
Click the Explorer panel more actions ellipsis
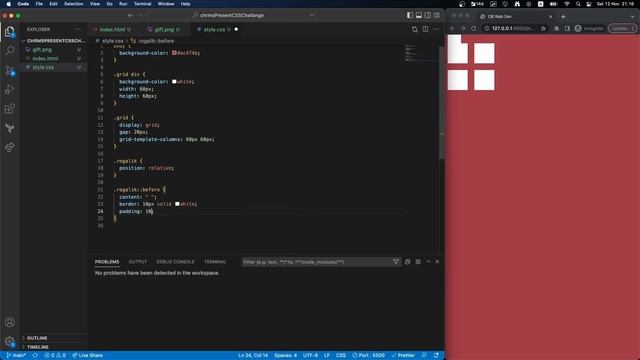[78, 29]
